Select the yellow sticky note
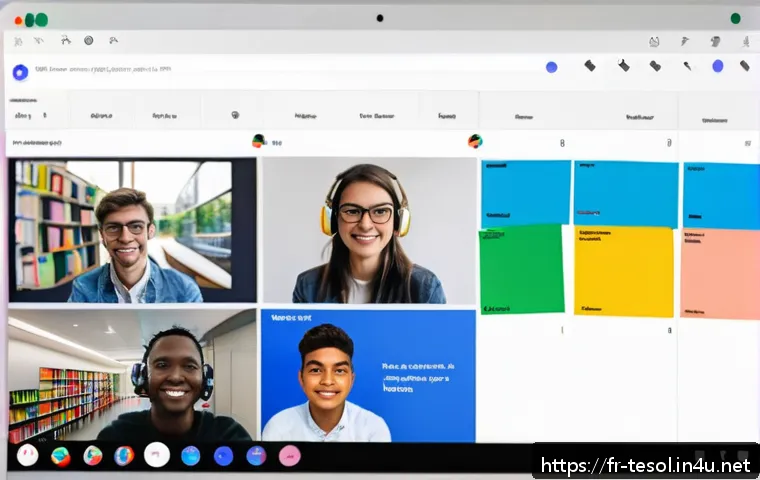The height and width of the screenshot is (480, 760). pos(623,271)
